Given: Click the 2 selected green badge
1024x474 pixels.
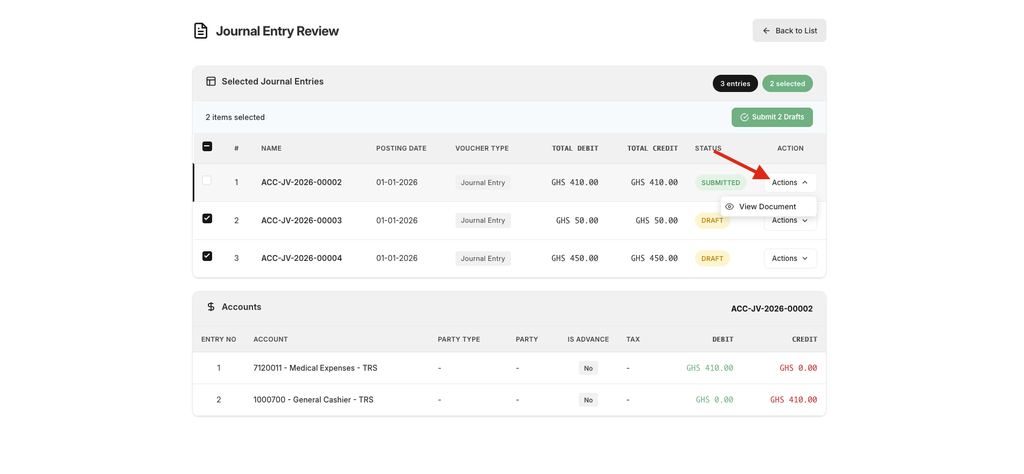Looking at the screenshot, I should coord(787,84).
